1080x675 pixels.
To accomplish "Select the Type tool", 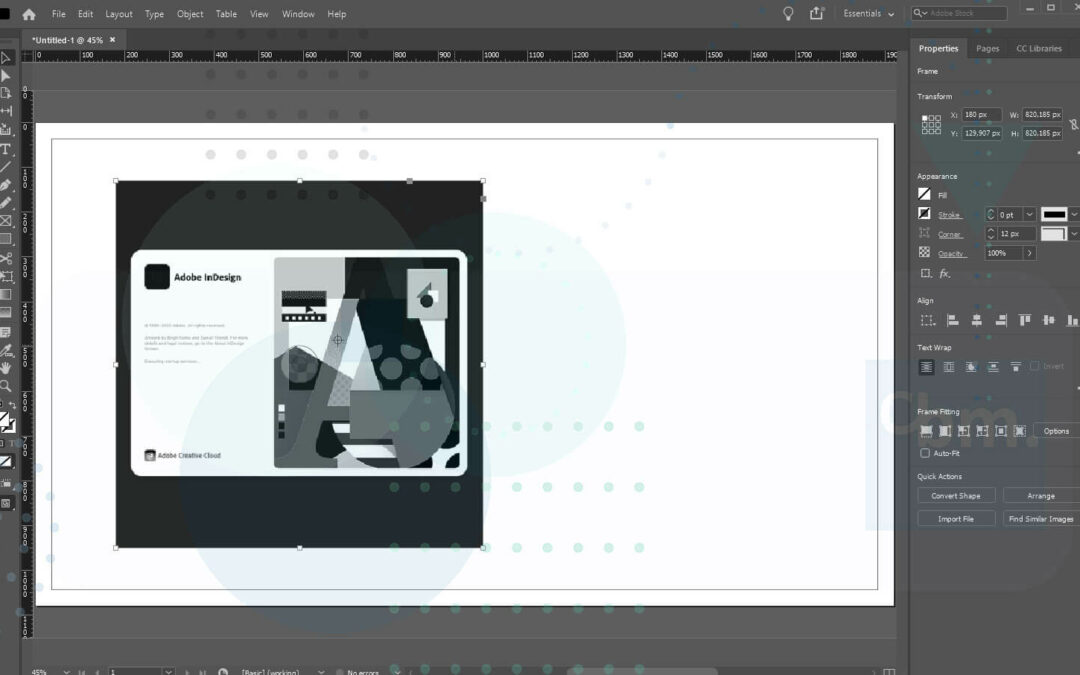I will pyautogui.click(x=6, y=149).
